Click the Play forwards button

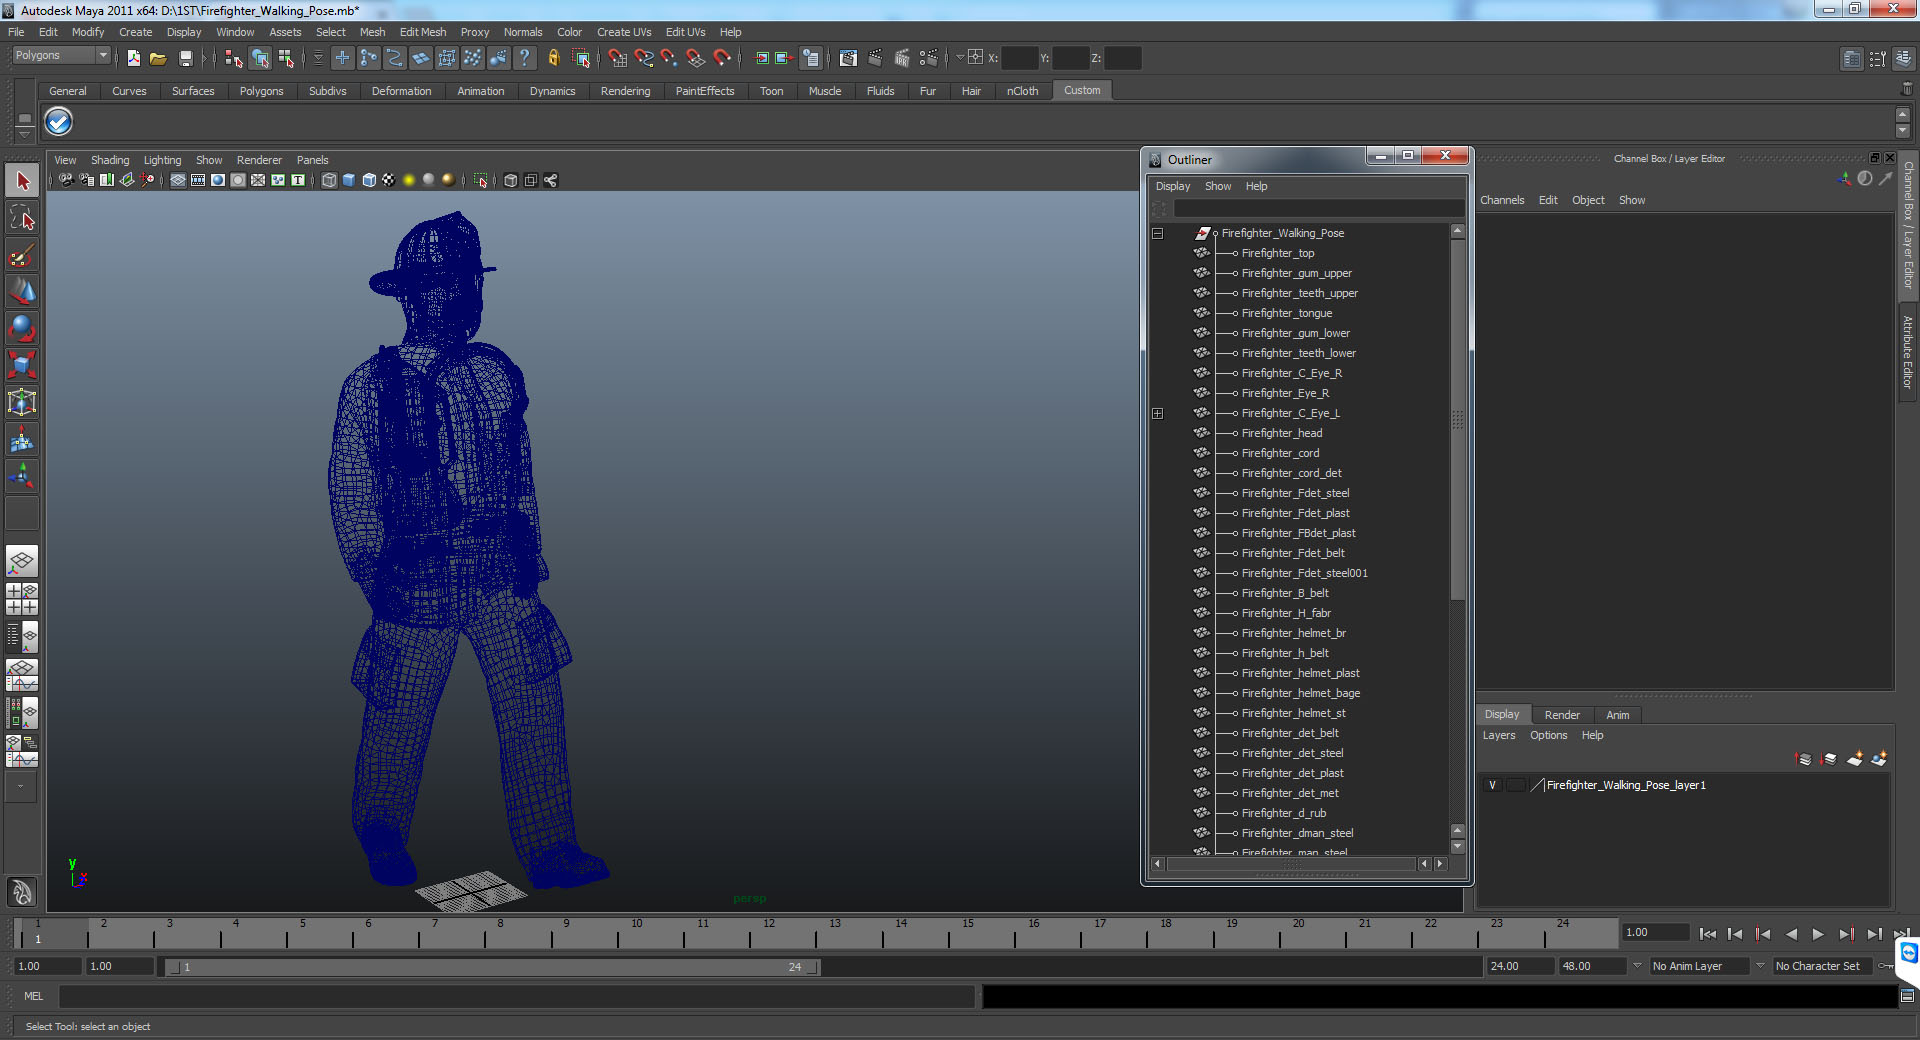[1818, 934]
